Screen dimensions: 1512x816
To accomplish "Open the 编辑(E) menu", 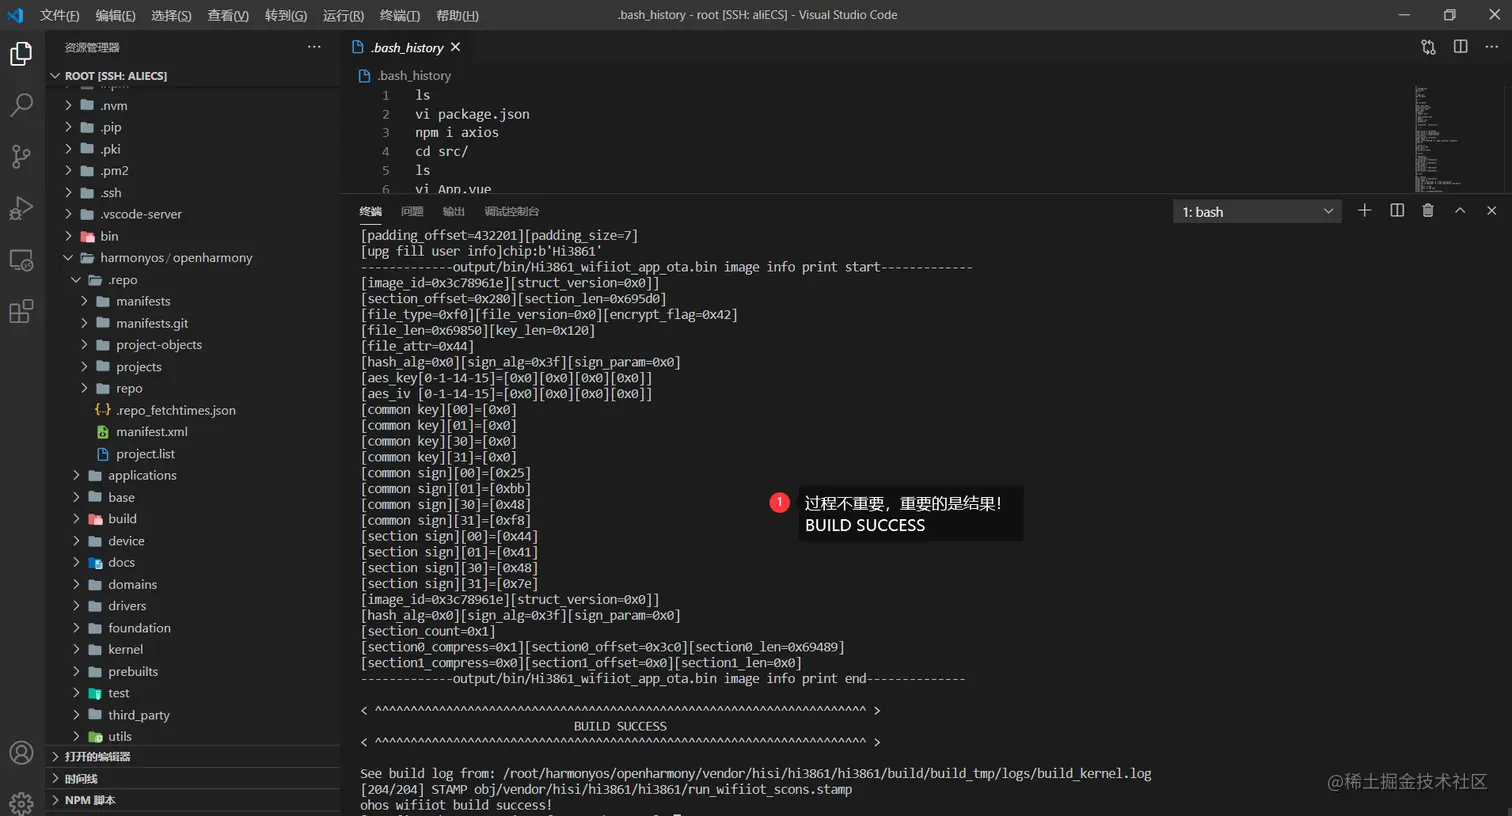I will coord(116,15).
